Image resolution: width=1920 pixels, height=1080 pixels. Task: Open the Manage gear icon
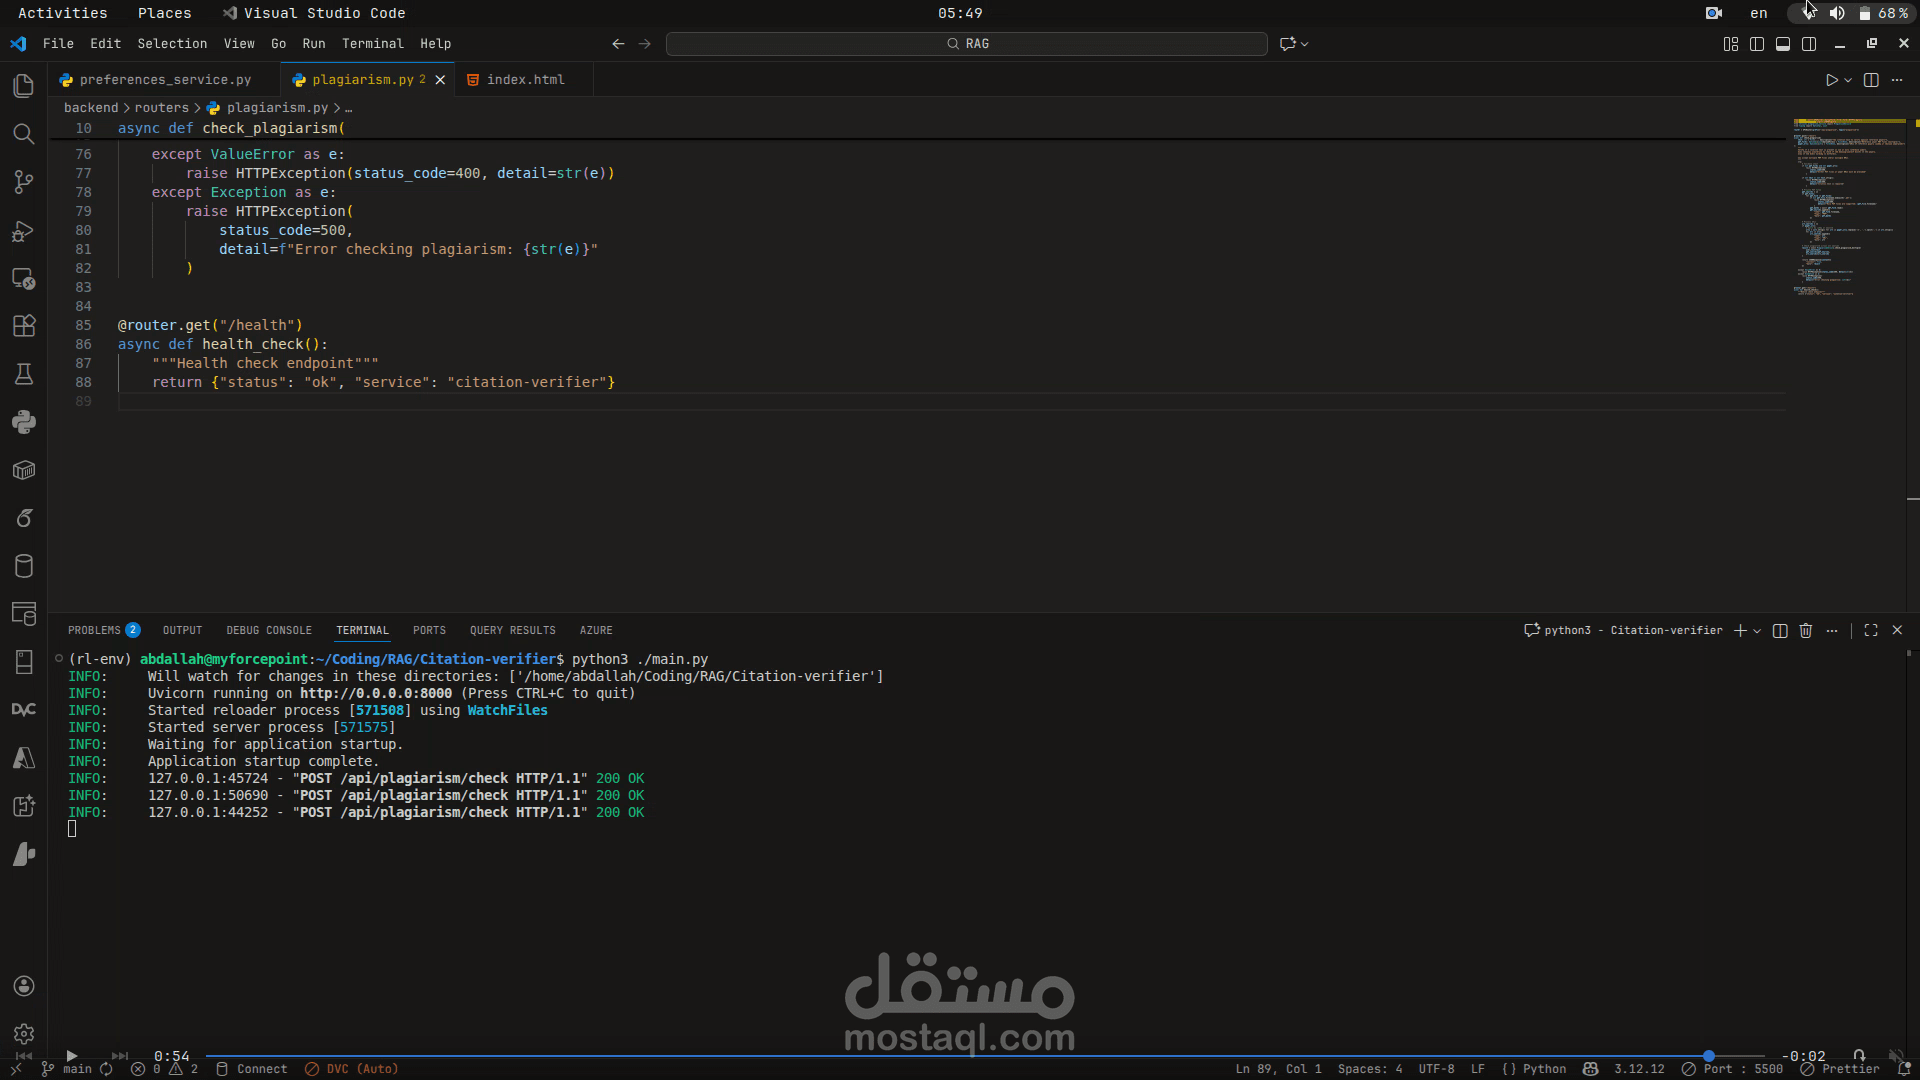click(x=24, y=1034)
